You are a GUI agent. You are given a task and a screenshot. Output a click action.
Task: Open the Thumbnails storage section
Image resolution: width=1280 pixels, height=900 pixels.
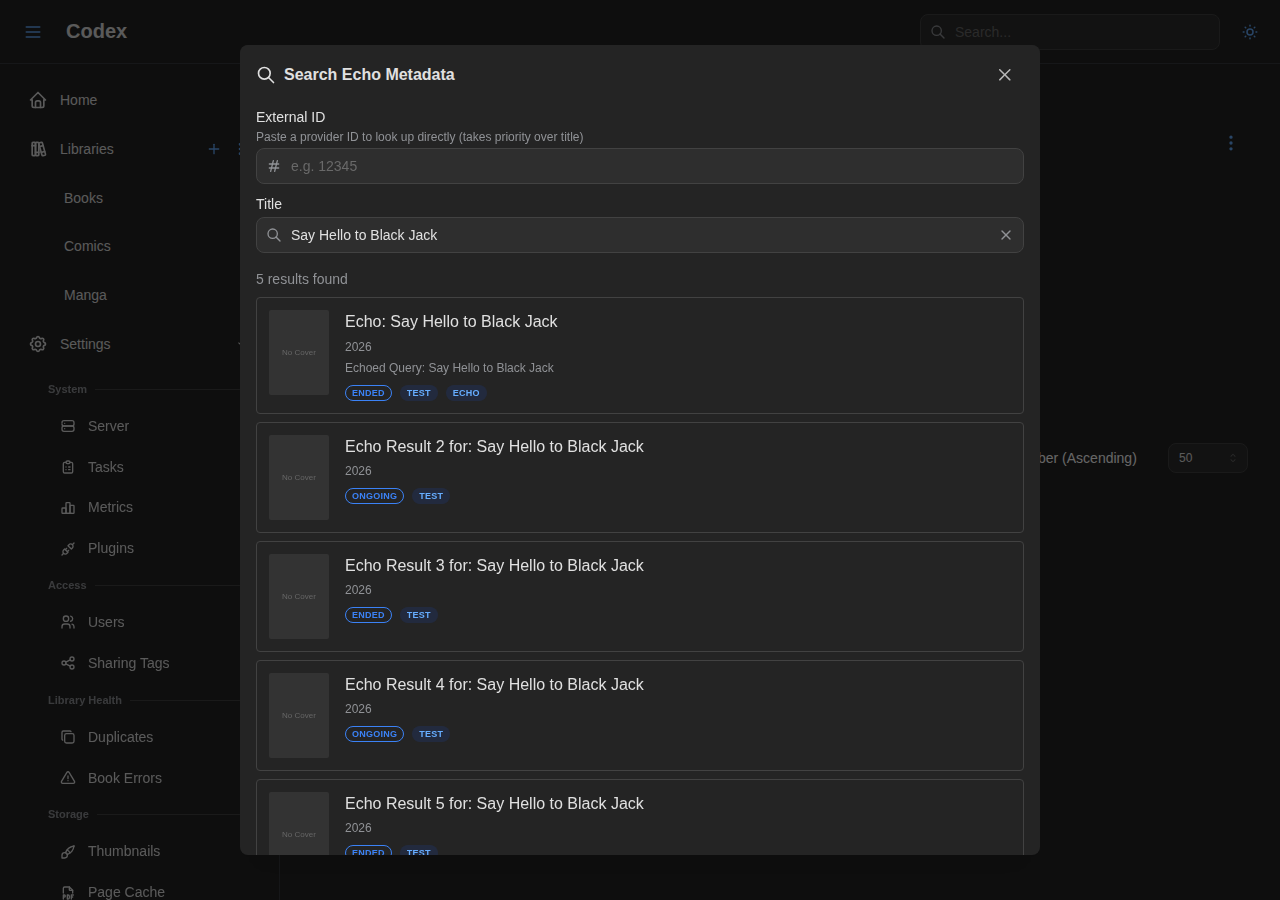[124, 850]
